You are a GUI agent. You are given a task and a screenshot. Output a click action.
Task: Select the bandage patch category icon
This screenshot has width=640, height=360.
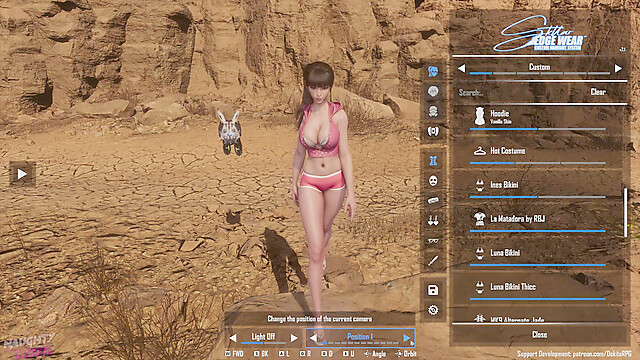[x=433, y=200]
